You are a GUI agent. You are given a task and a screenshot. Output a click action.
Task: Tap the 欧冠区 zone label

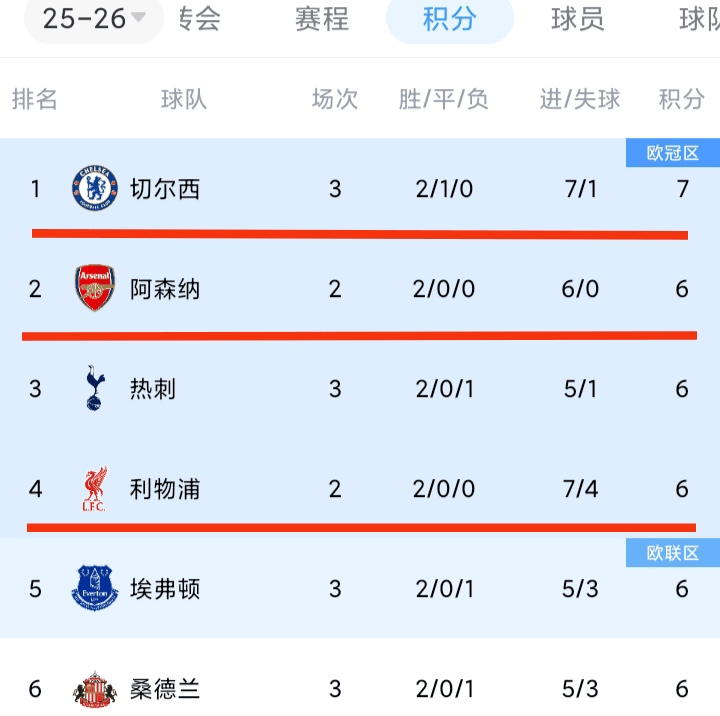click(673, 153)
